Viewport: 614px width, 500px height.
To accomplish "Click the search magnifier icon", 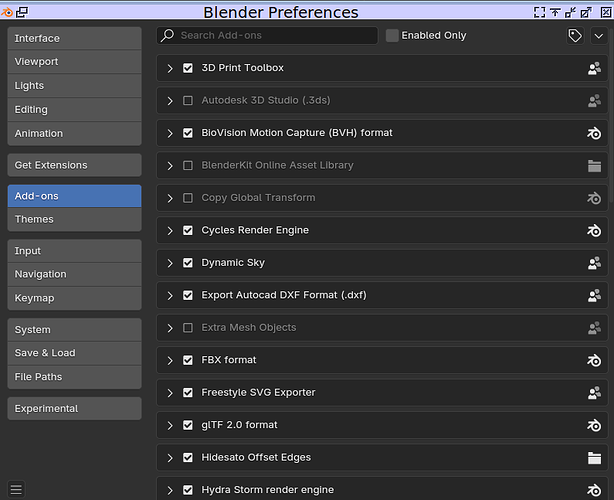I will (x=168, y=35).
